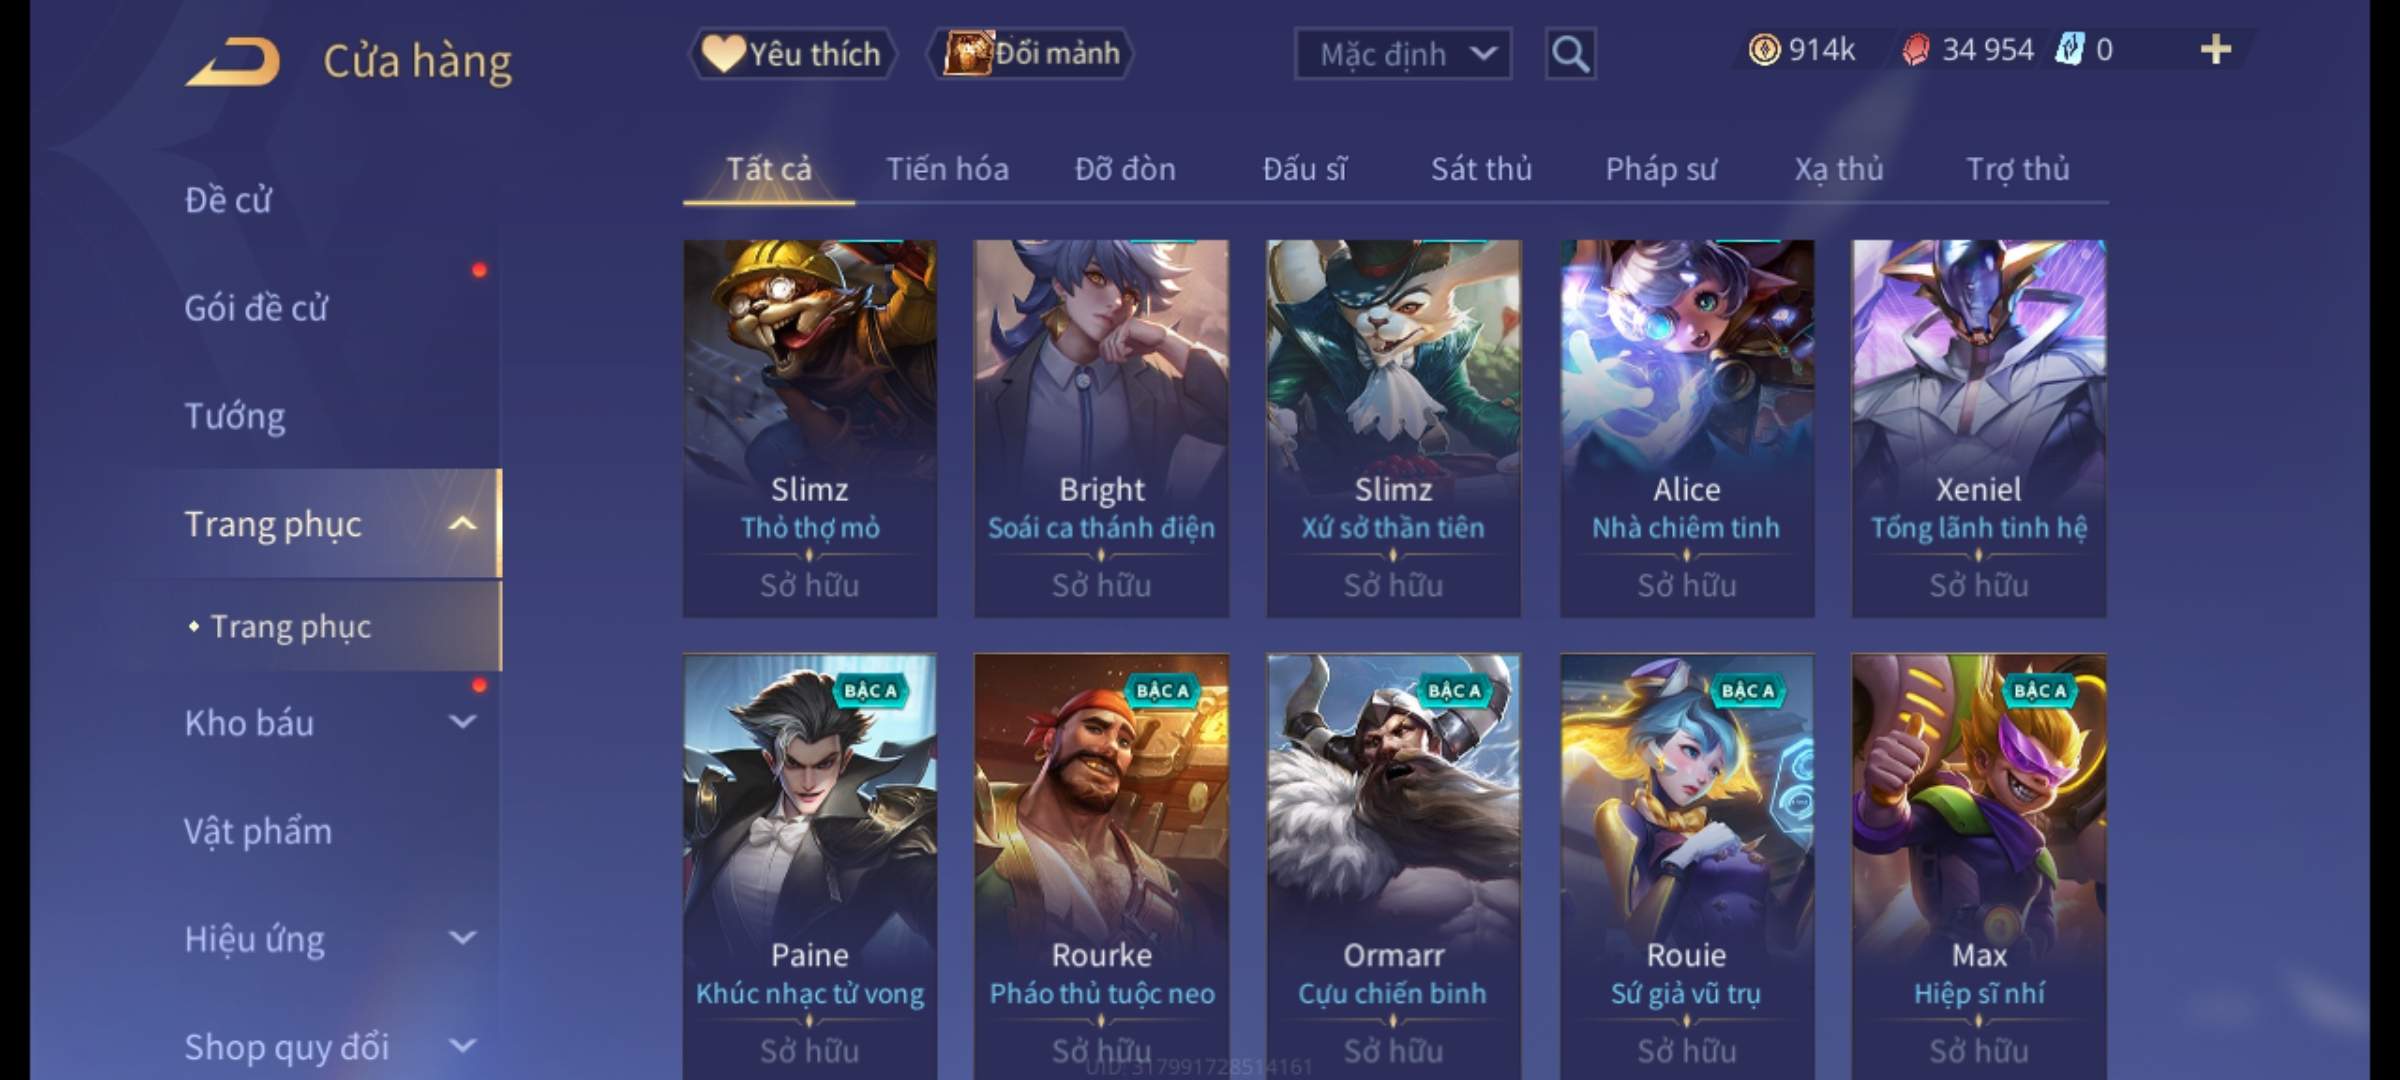This screenshot has width=2400, height=1080.
Task: Tap the red ruby currency icon
Action: tap(1915, 50)
